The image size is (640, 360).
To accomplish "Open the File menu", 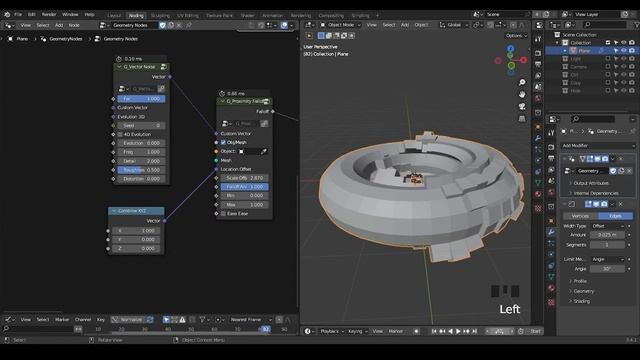I will (18, 15).
